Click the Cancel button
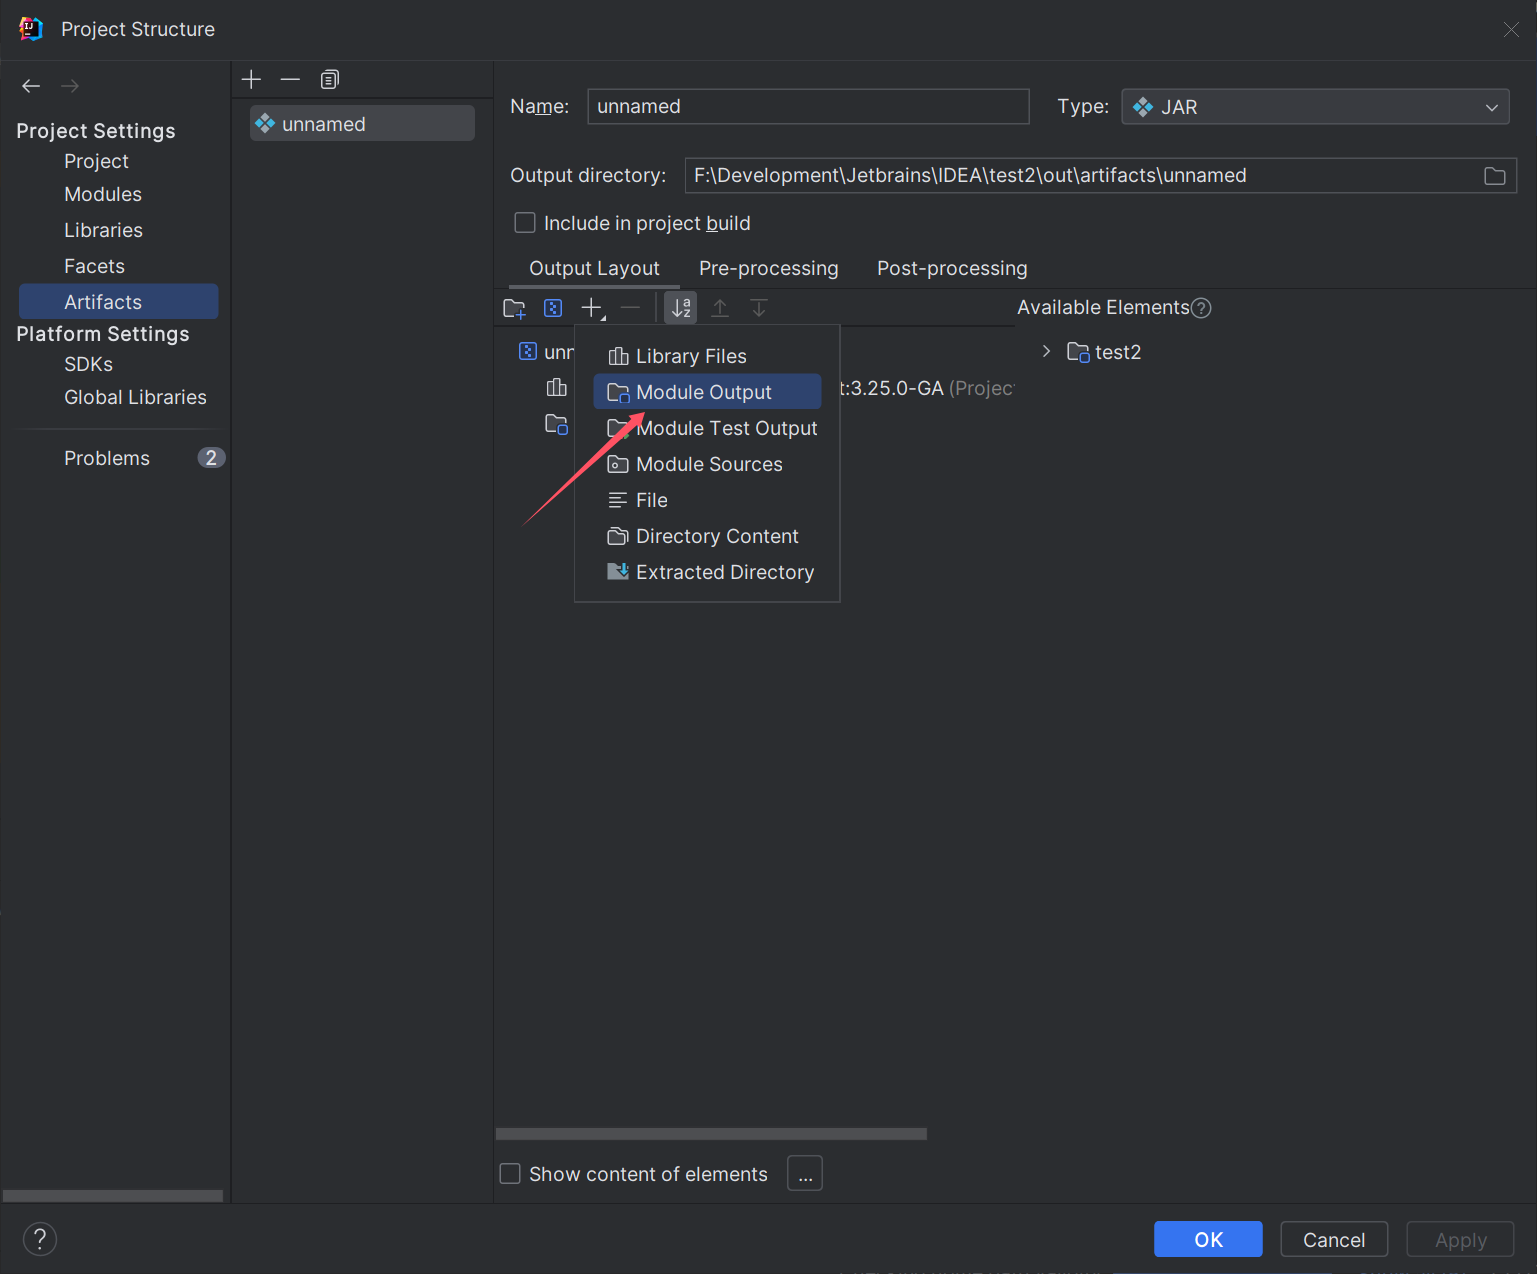The image size is (1537, 1274). (x=1333, y=1239)
